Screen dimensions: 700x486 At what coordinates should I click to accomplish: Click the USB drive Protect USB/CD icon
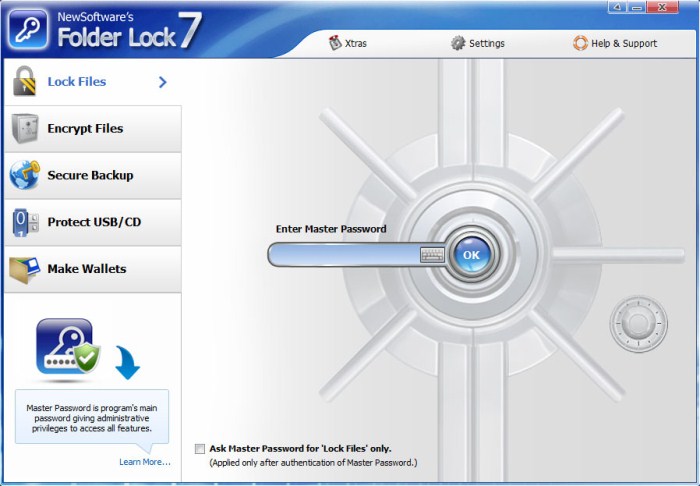coord(25,222)
